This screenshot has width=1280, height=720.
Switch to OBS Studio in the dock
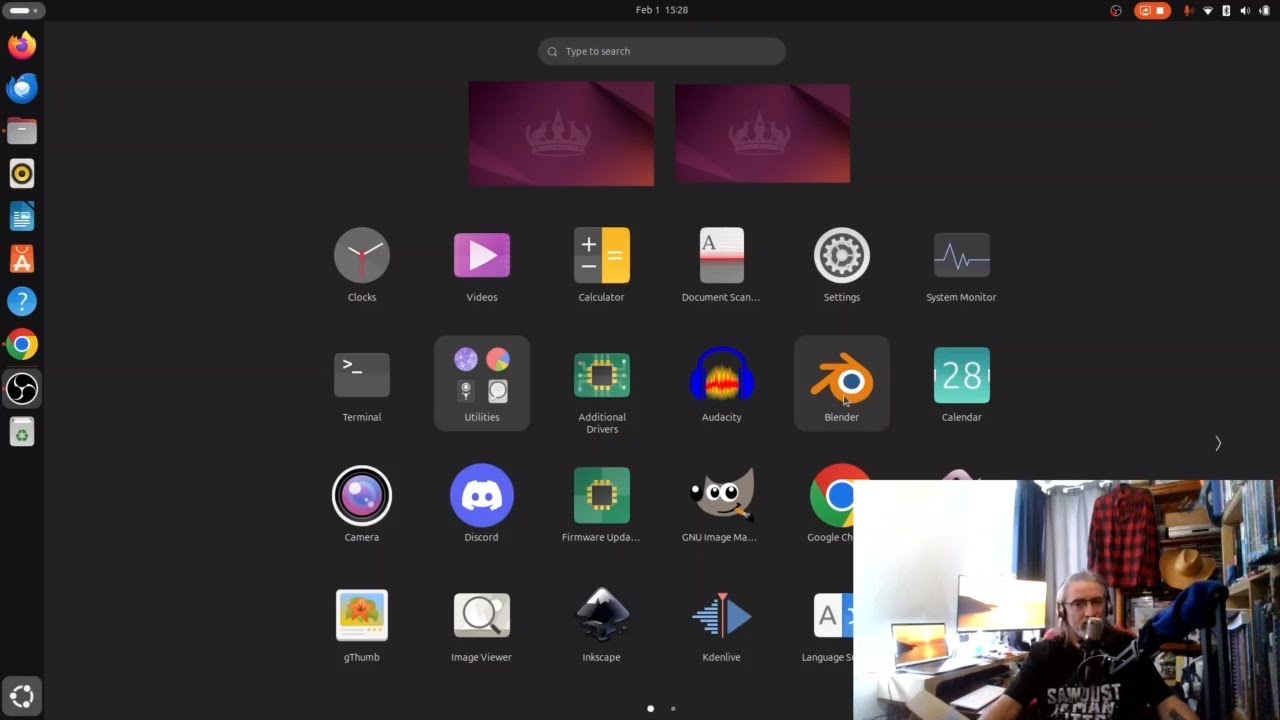(22, 388)
